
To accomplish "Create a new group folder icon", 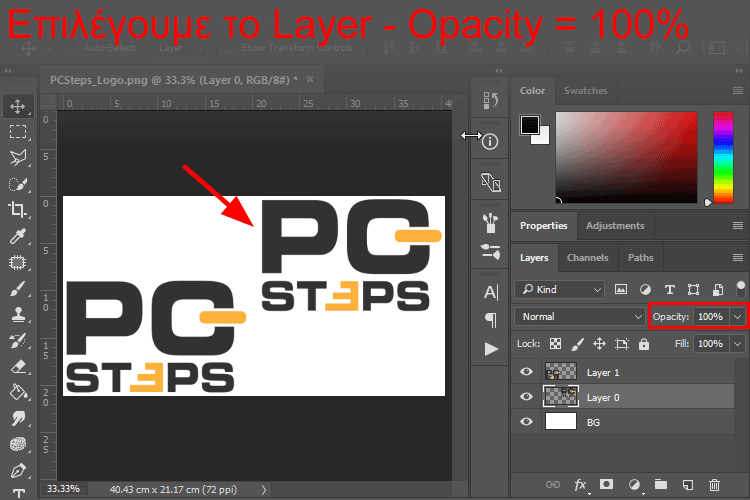I will 661,484.
